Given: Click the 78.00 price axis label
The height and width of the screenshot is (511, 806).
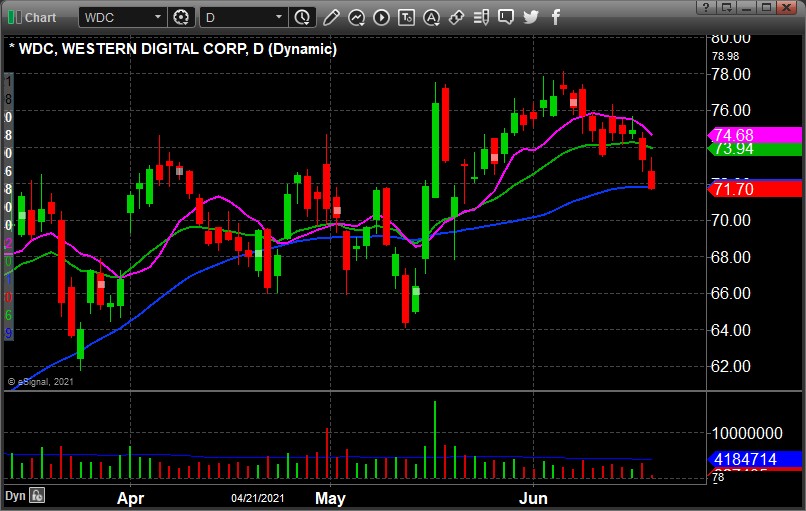Looking at the screenshot, I should (x=730, y=75).
